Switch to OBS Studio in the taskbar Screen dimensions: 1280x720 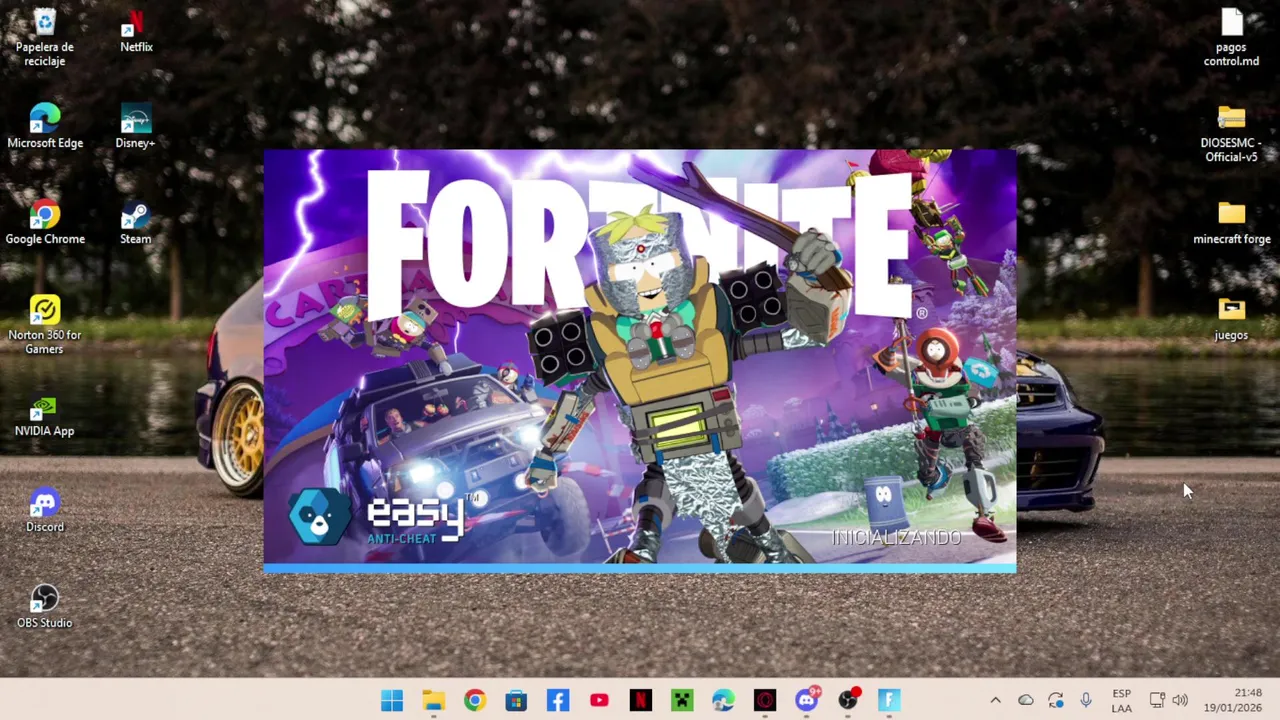(848, 700)
